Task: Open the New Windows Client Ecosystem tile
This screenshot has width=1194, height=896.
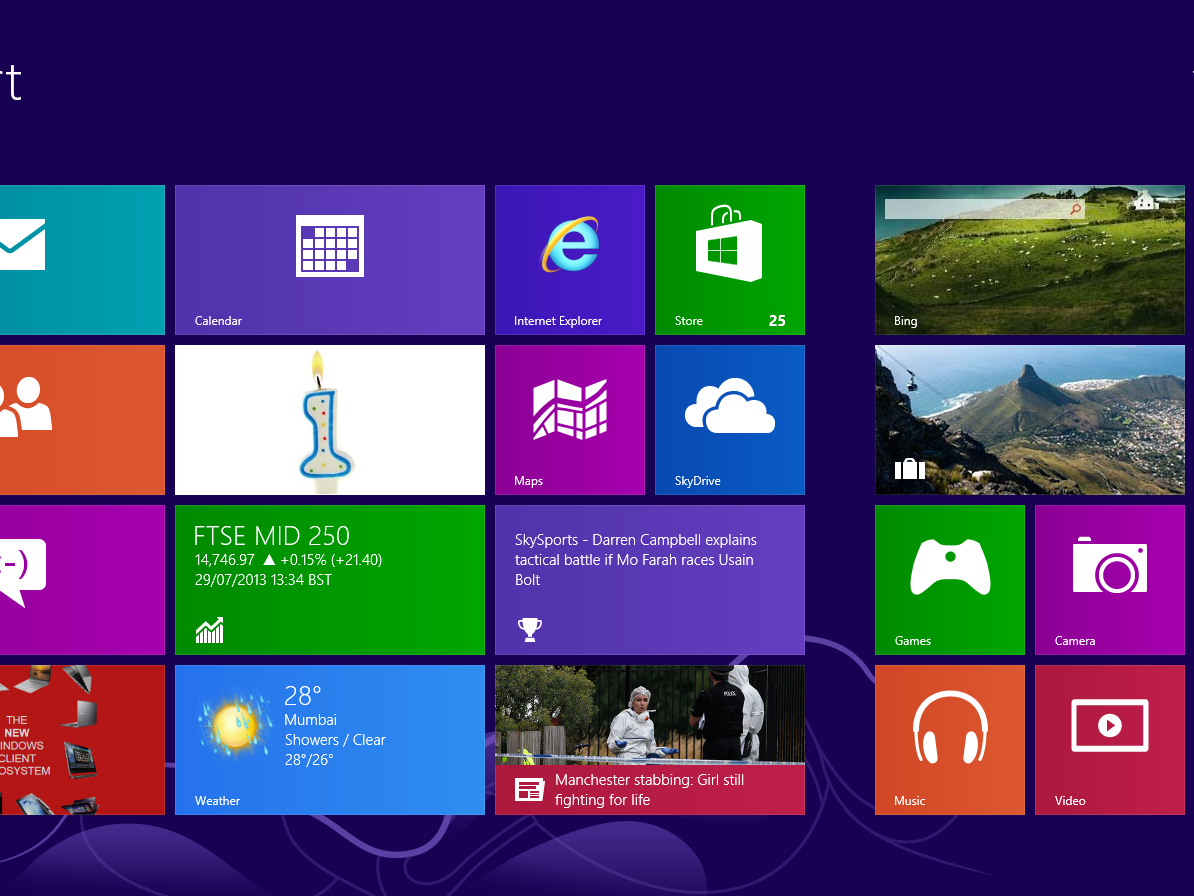Action: pos(82,739)
